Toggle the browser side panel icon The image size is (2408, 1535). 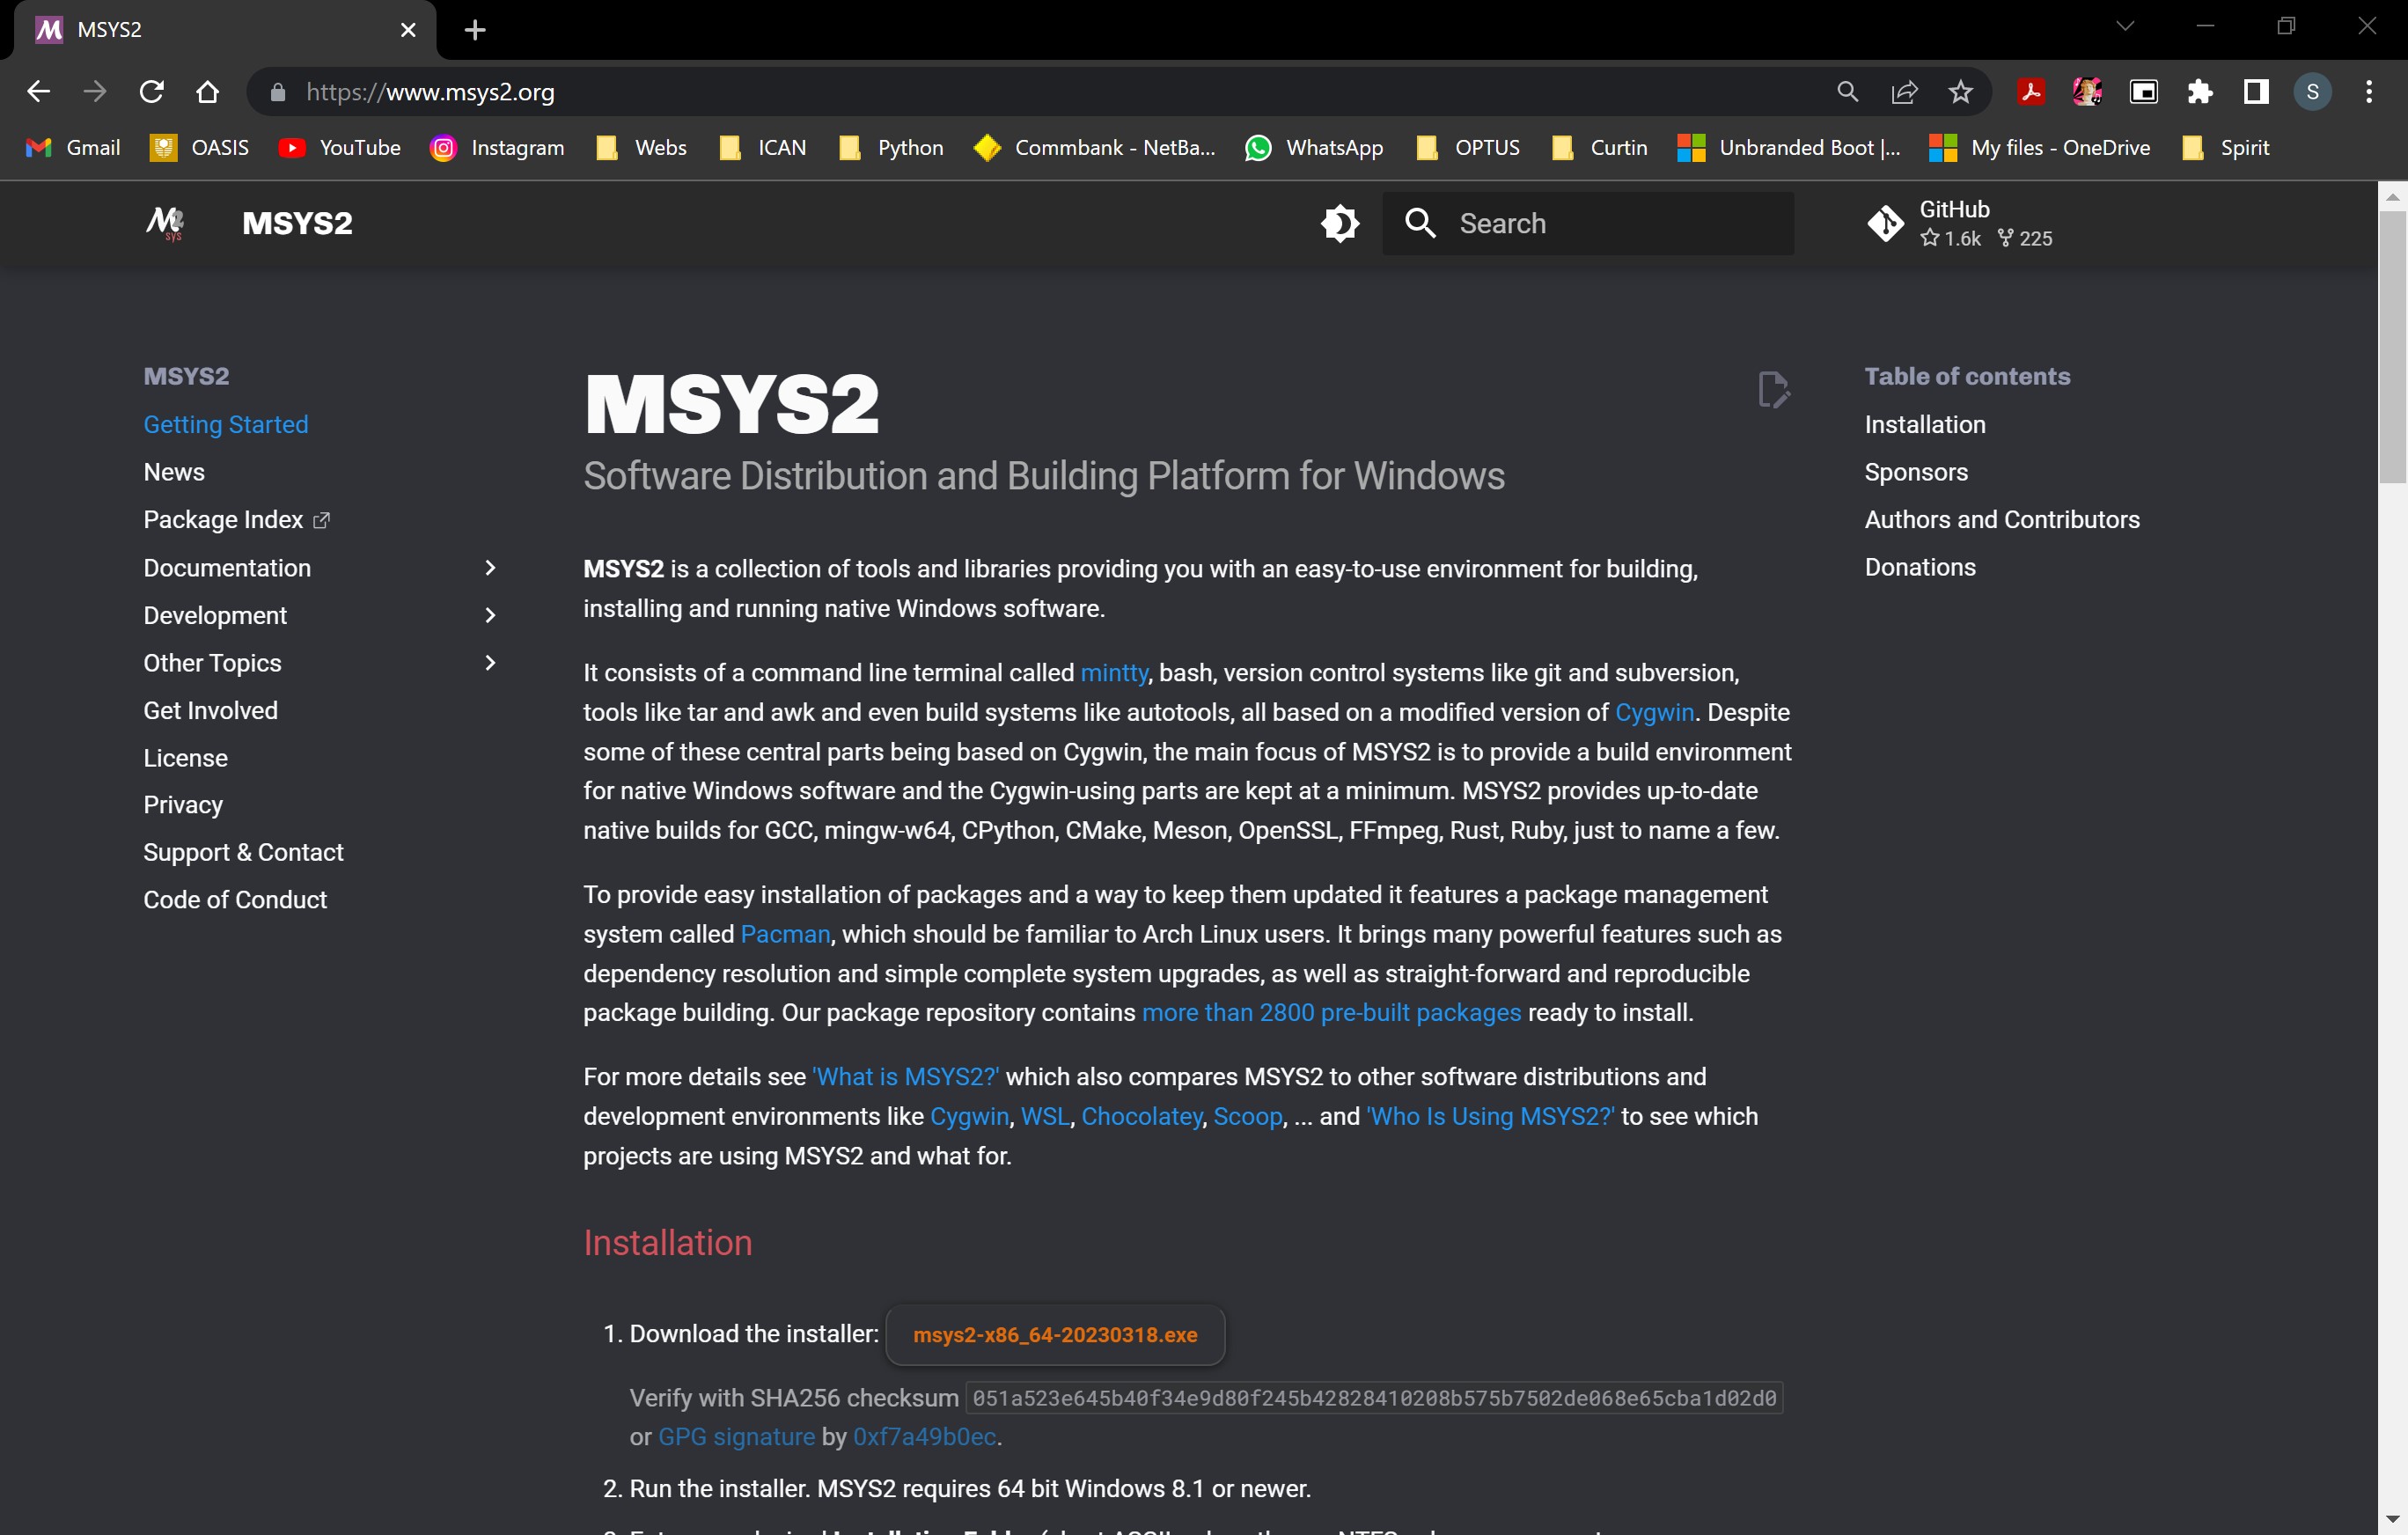2255,92
